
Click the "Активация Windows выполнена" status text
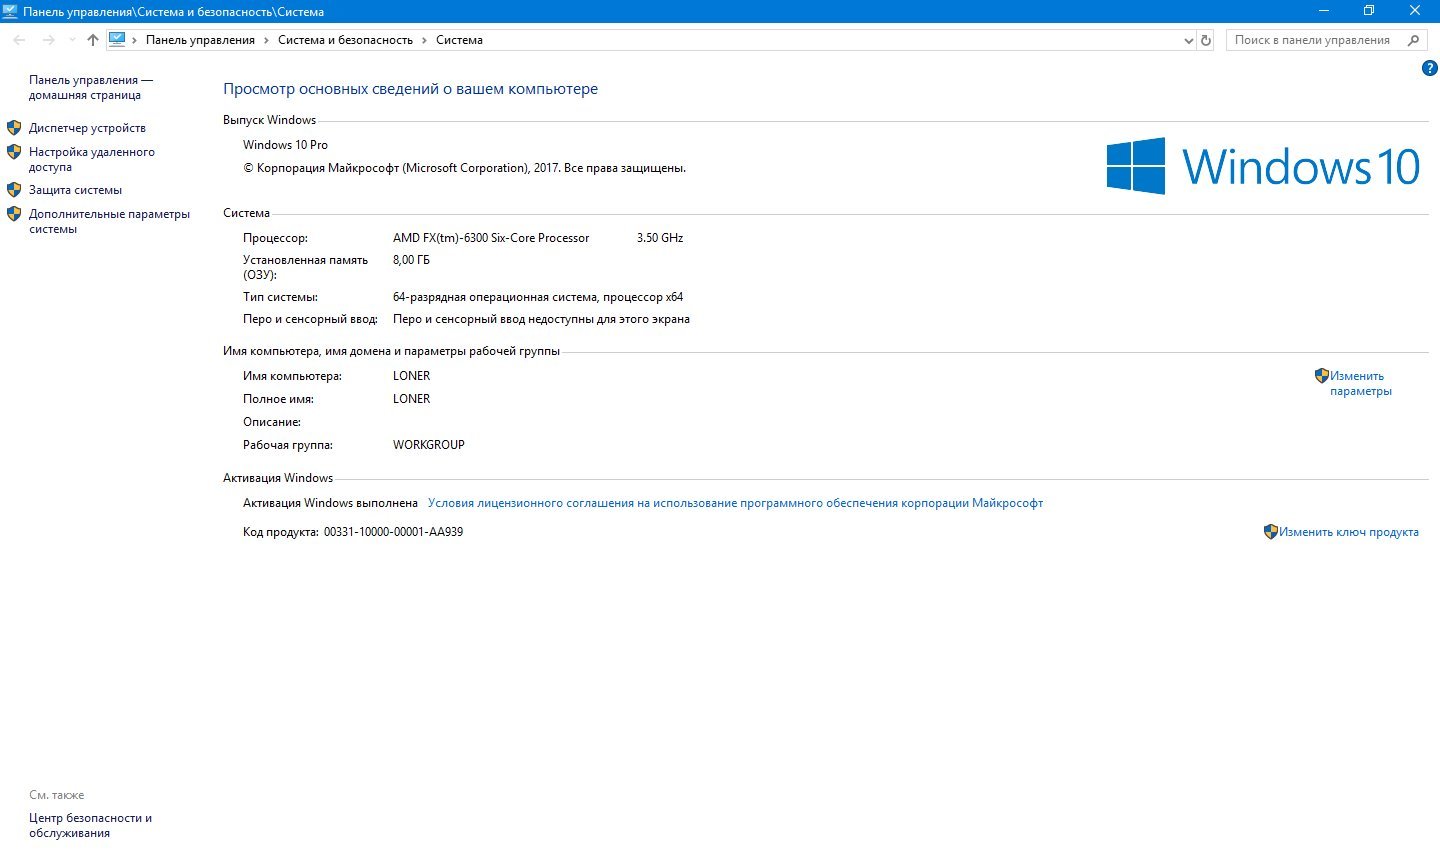coord(330,503)
